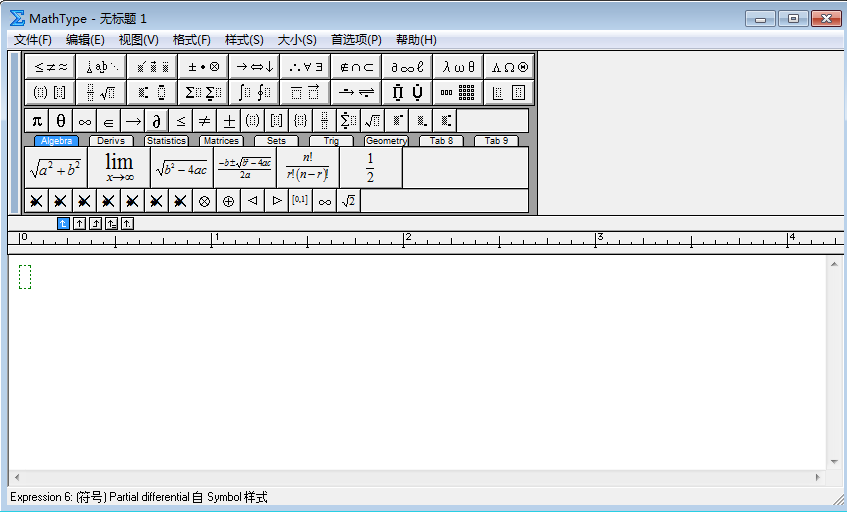This screenshot has width=847, height=512.
Task: Insert the not-equal sign from small bar
Action: [x=205, y=121]
